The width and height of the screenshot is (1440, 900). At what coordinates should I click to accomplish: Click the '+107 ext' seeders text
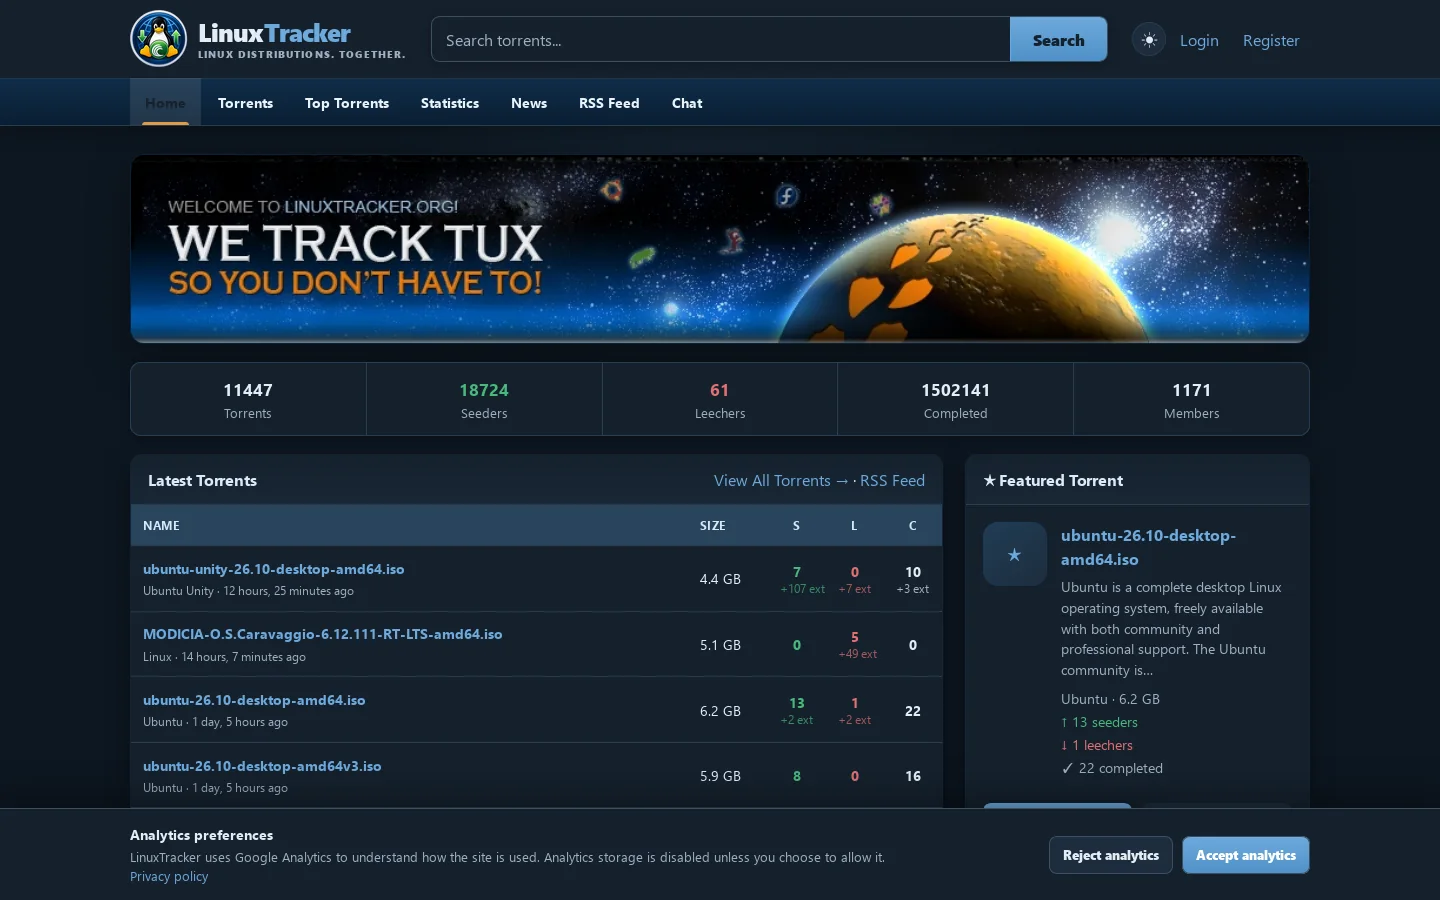coord(803,589)
